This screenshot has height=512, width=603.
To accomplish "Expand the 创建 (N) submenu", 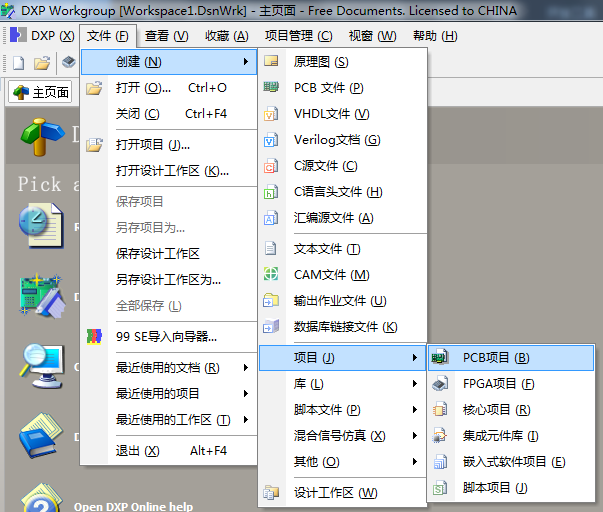I will point(169,62).
